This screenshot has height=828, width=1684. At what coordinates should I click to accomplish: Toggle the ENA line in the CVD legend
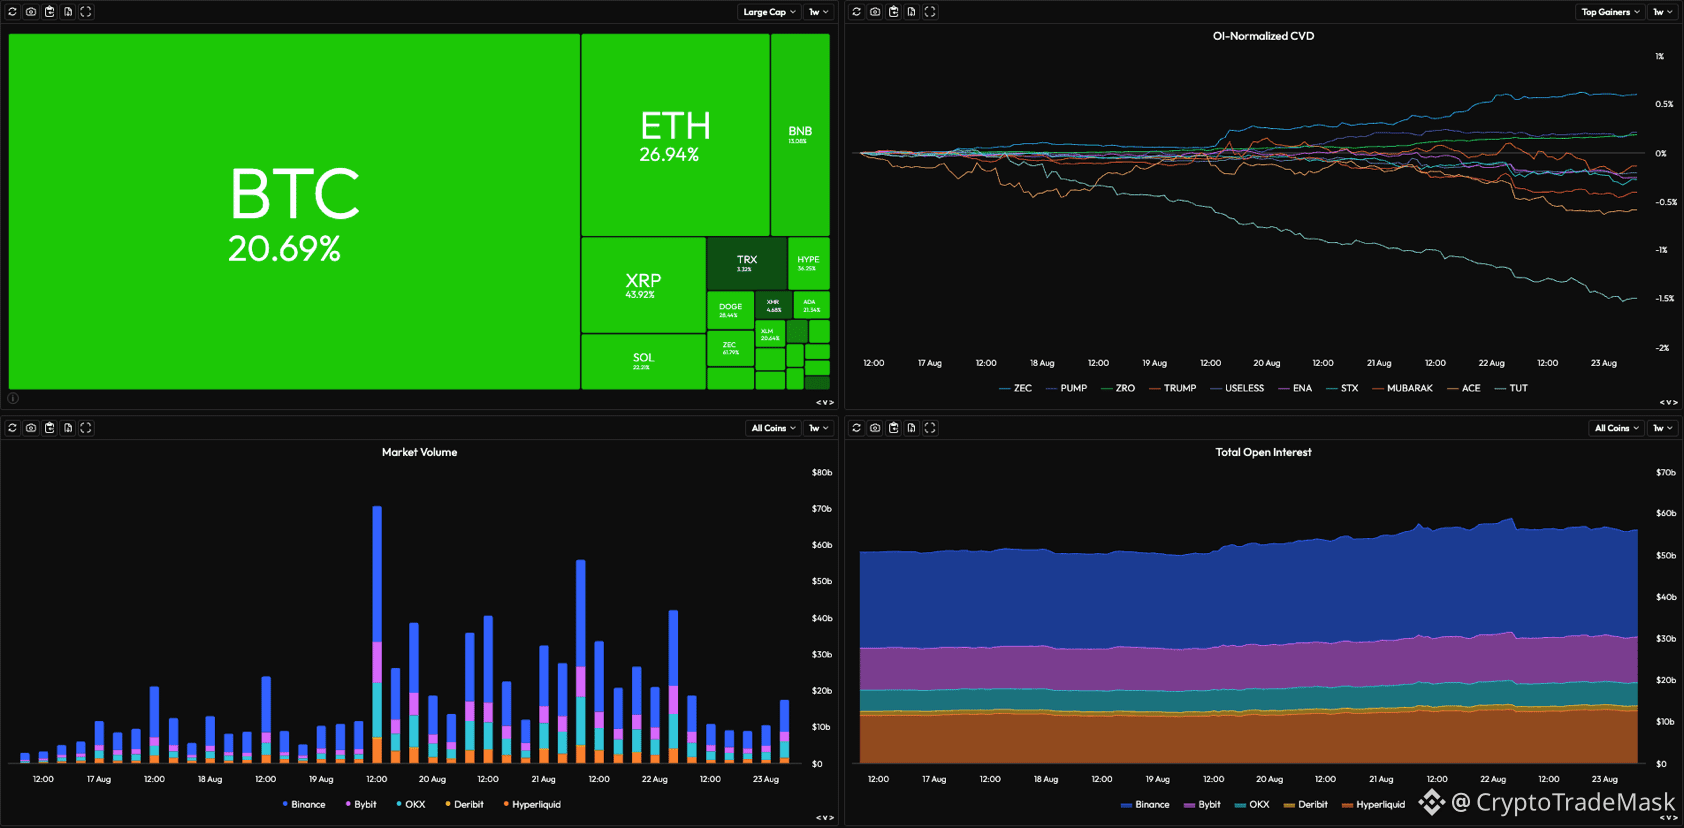point(1295,388)
